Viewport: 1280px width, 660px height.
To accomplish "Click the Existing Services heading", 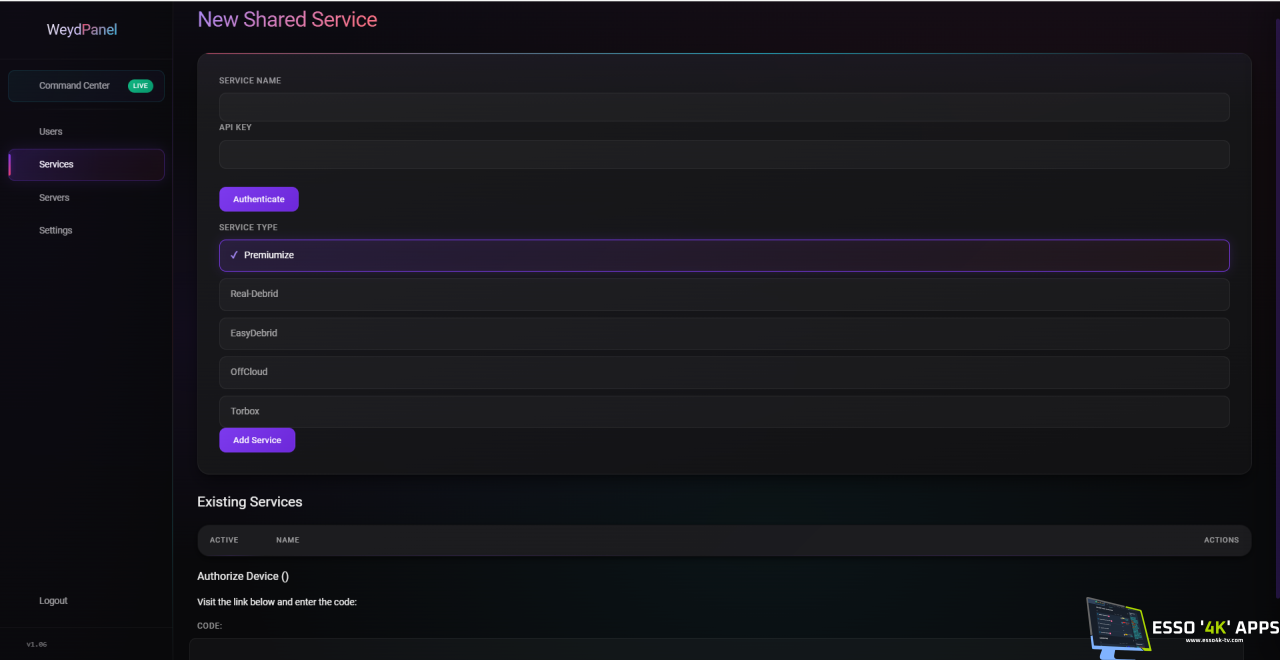I will coord(250,502).
